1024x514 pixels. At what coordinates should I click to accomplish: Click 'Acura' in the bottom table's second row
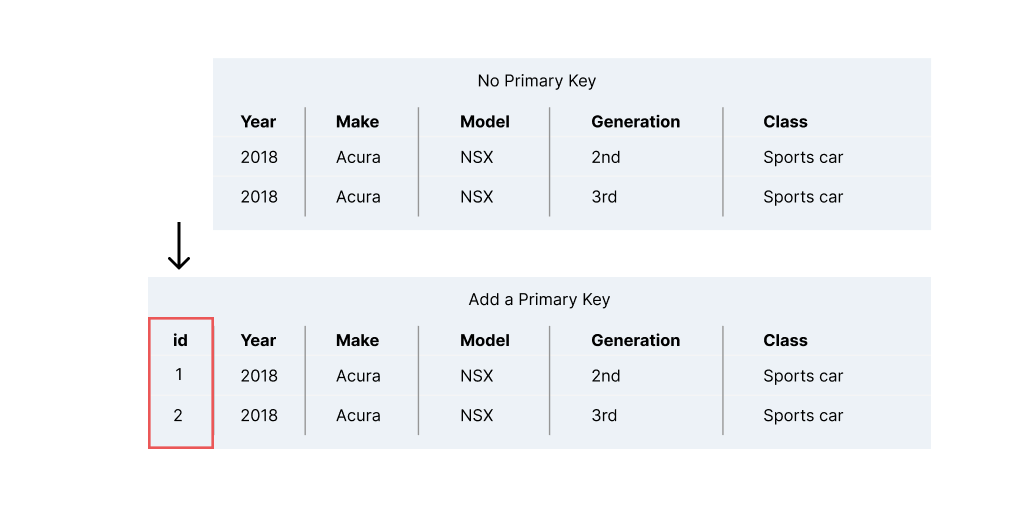click(358, 416)
